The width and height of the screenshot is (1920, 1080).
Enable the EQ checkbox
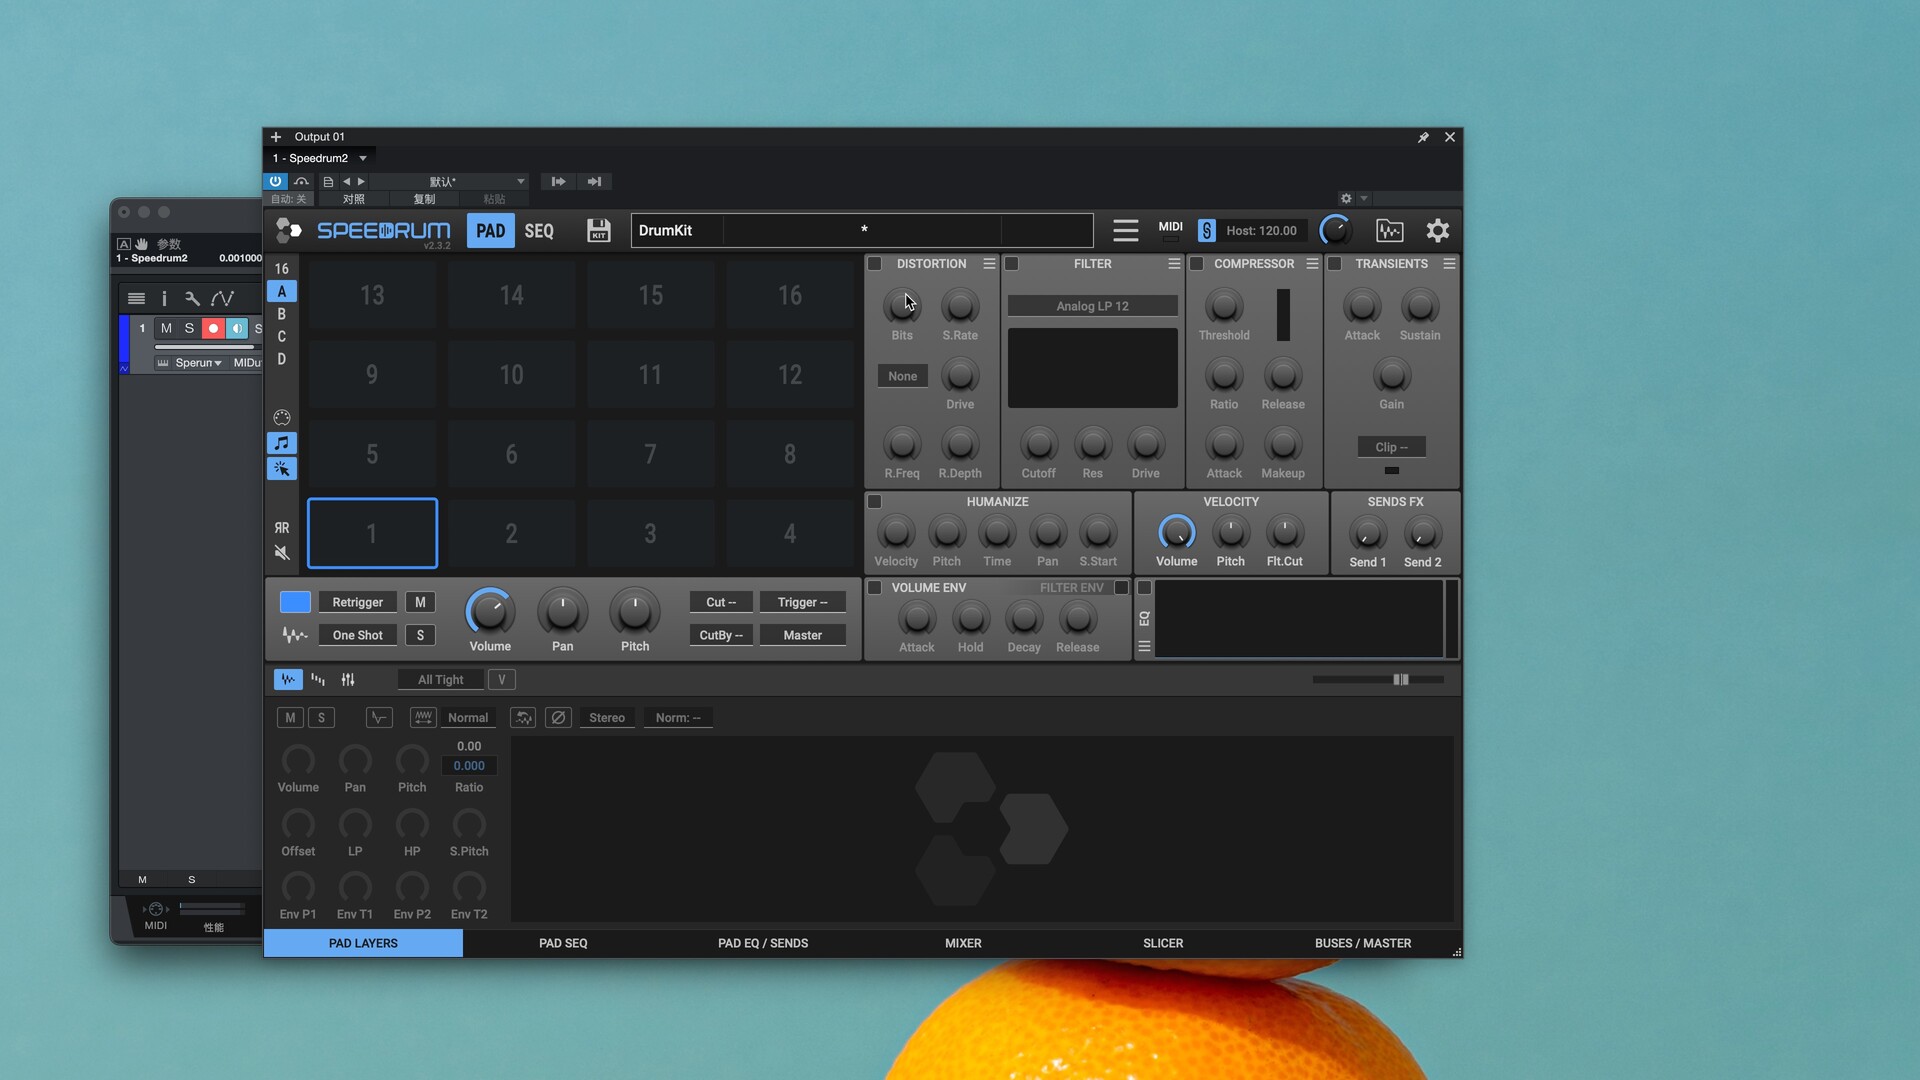click(1144, 588)
